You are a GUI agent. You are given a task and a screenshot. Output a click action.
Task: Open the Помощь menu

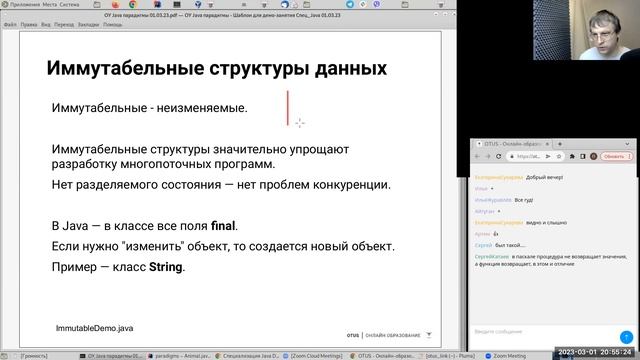point(113,24)
